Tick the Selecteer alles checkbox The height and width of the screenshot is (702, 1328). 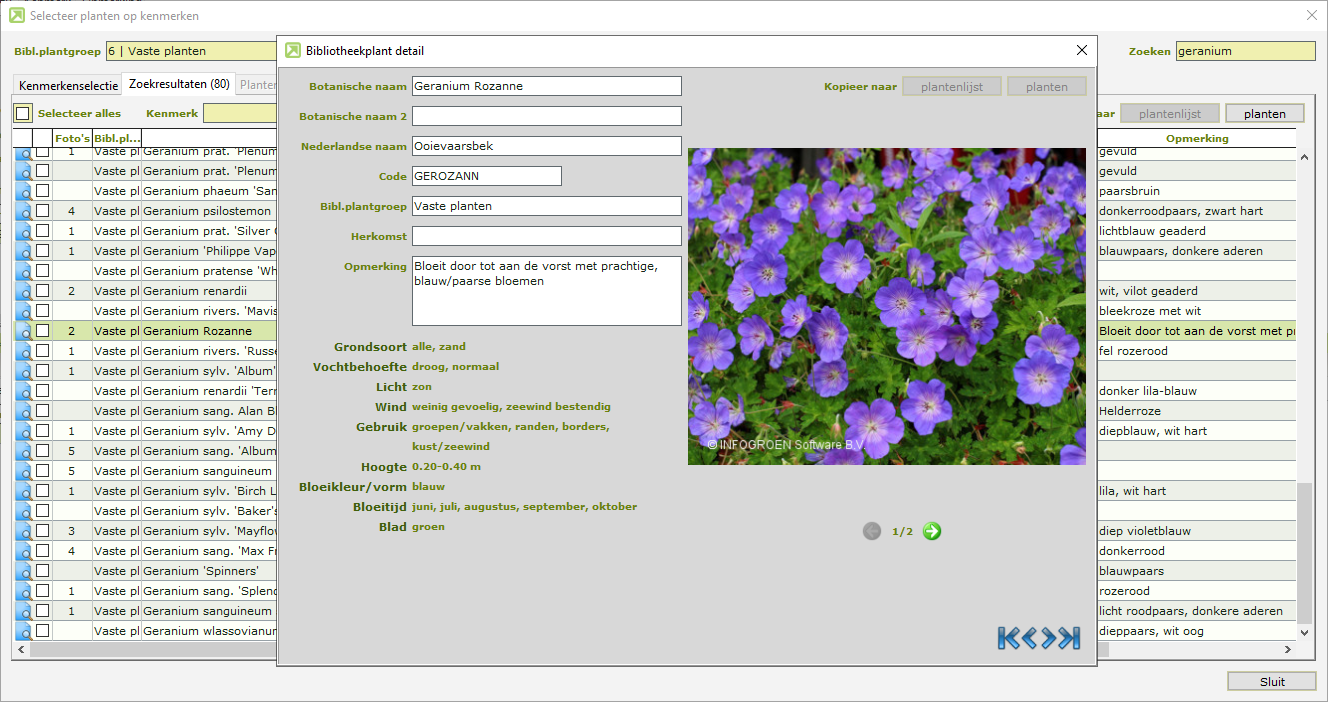click(x=22, y=114)
